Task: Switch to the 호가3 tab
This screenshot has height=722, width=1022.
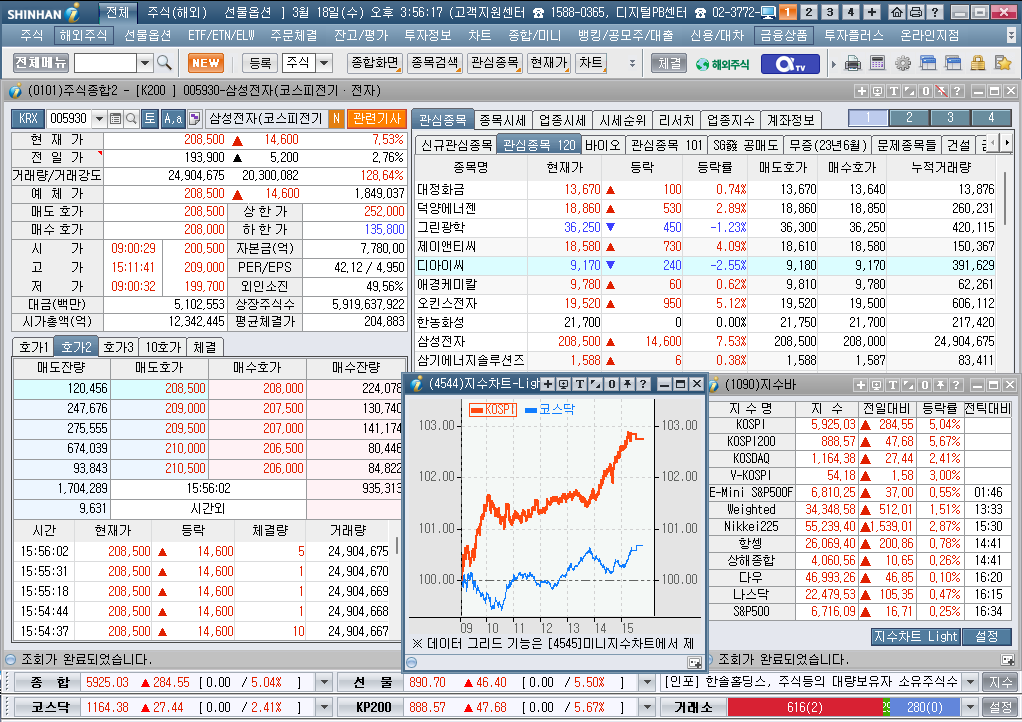Action: (x=119, y=347)
